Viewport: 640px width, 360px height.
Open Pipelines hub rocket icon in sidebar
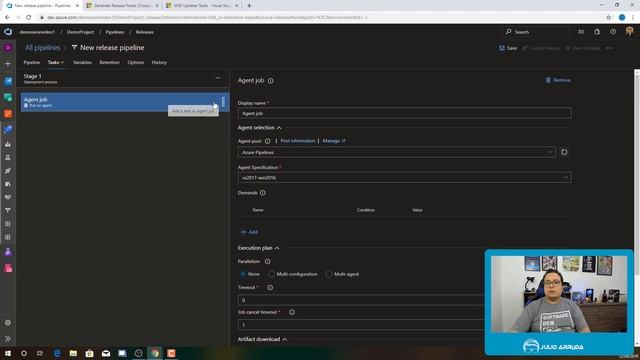point(8,129)
